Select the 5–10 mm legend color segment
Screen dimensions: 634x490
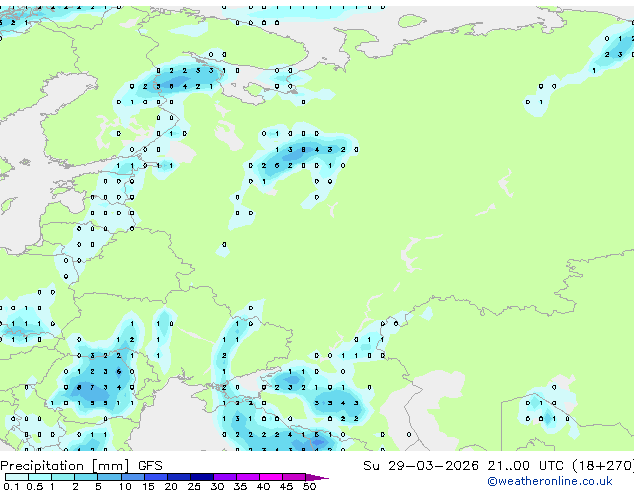pos(110,477)
